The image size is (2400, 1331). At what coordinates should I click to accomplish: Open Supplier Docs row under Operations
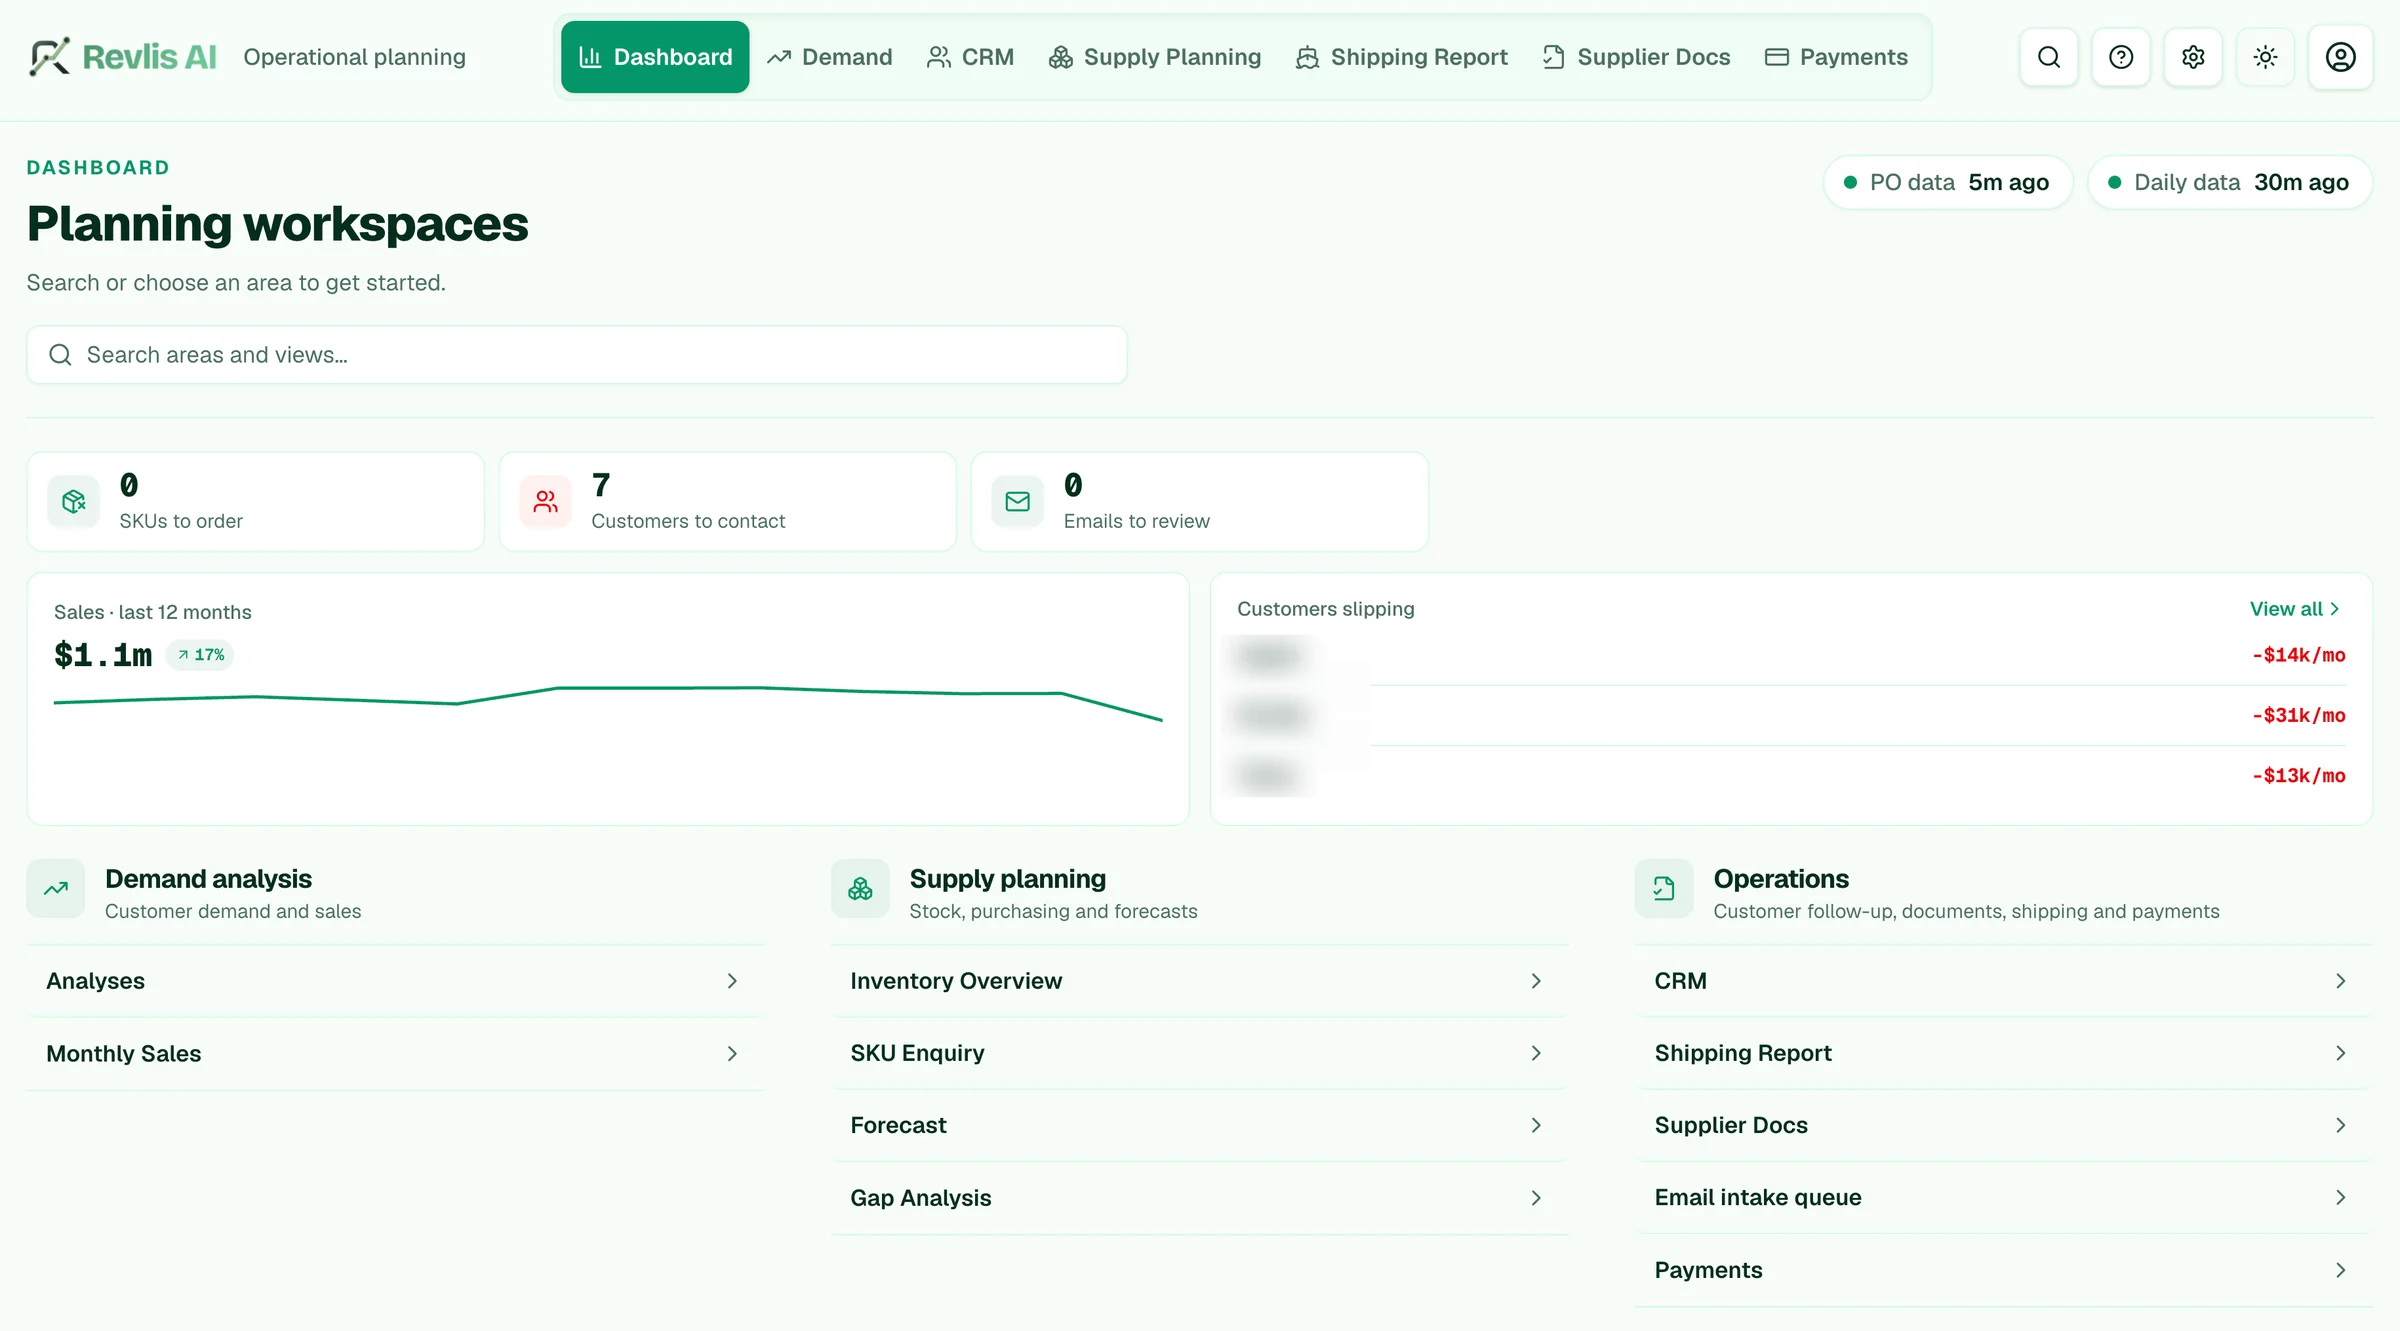coord(2003,1125)
